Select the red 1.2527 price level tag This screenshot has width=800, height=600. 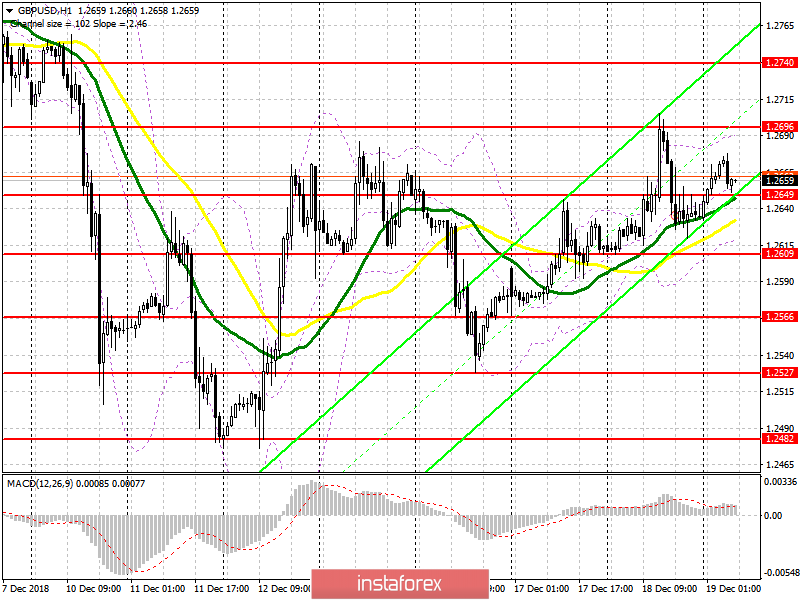[x=780, y=373]
